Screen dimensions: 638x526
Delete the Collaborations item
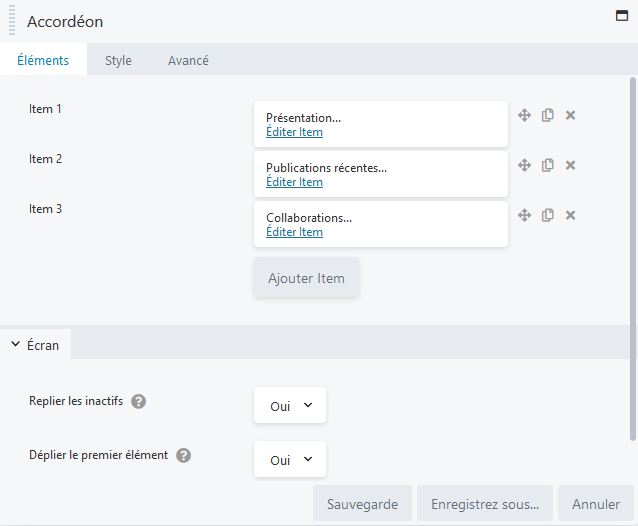570,215
